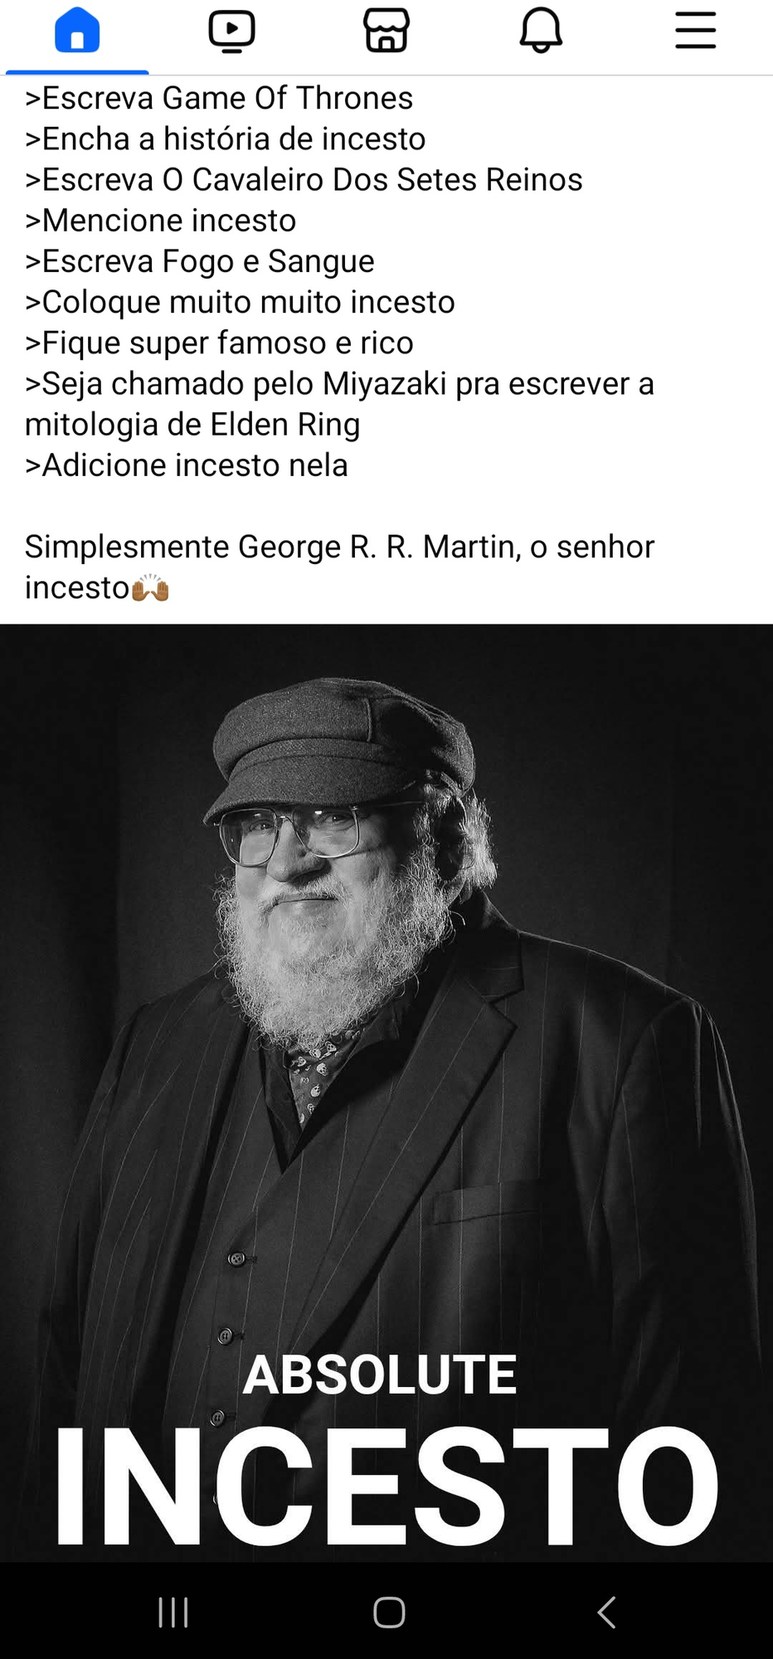Screen dimensions: 773x1659
Task: Tap the line 'Escreva Game Of Thrones'
Action: (x=219, y=98)
